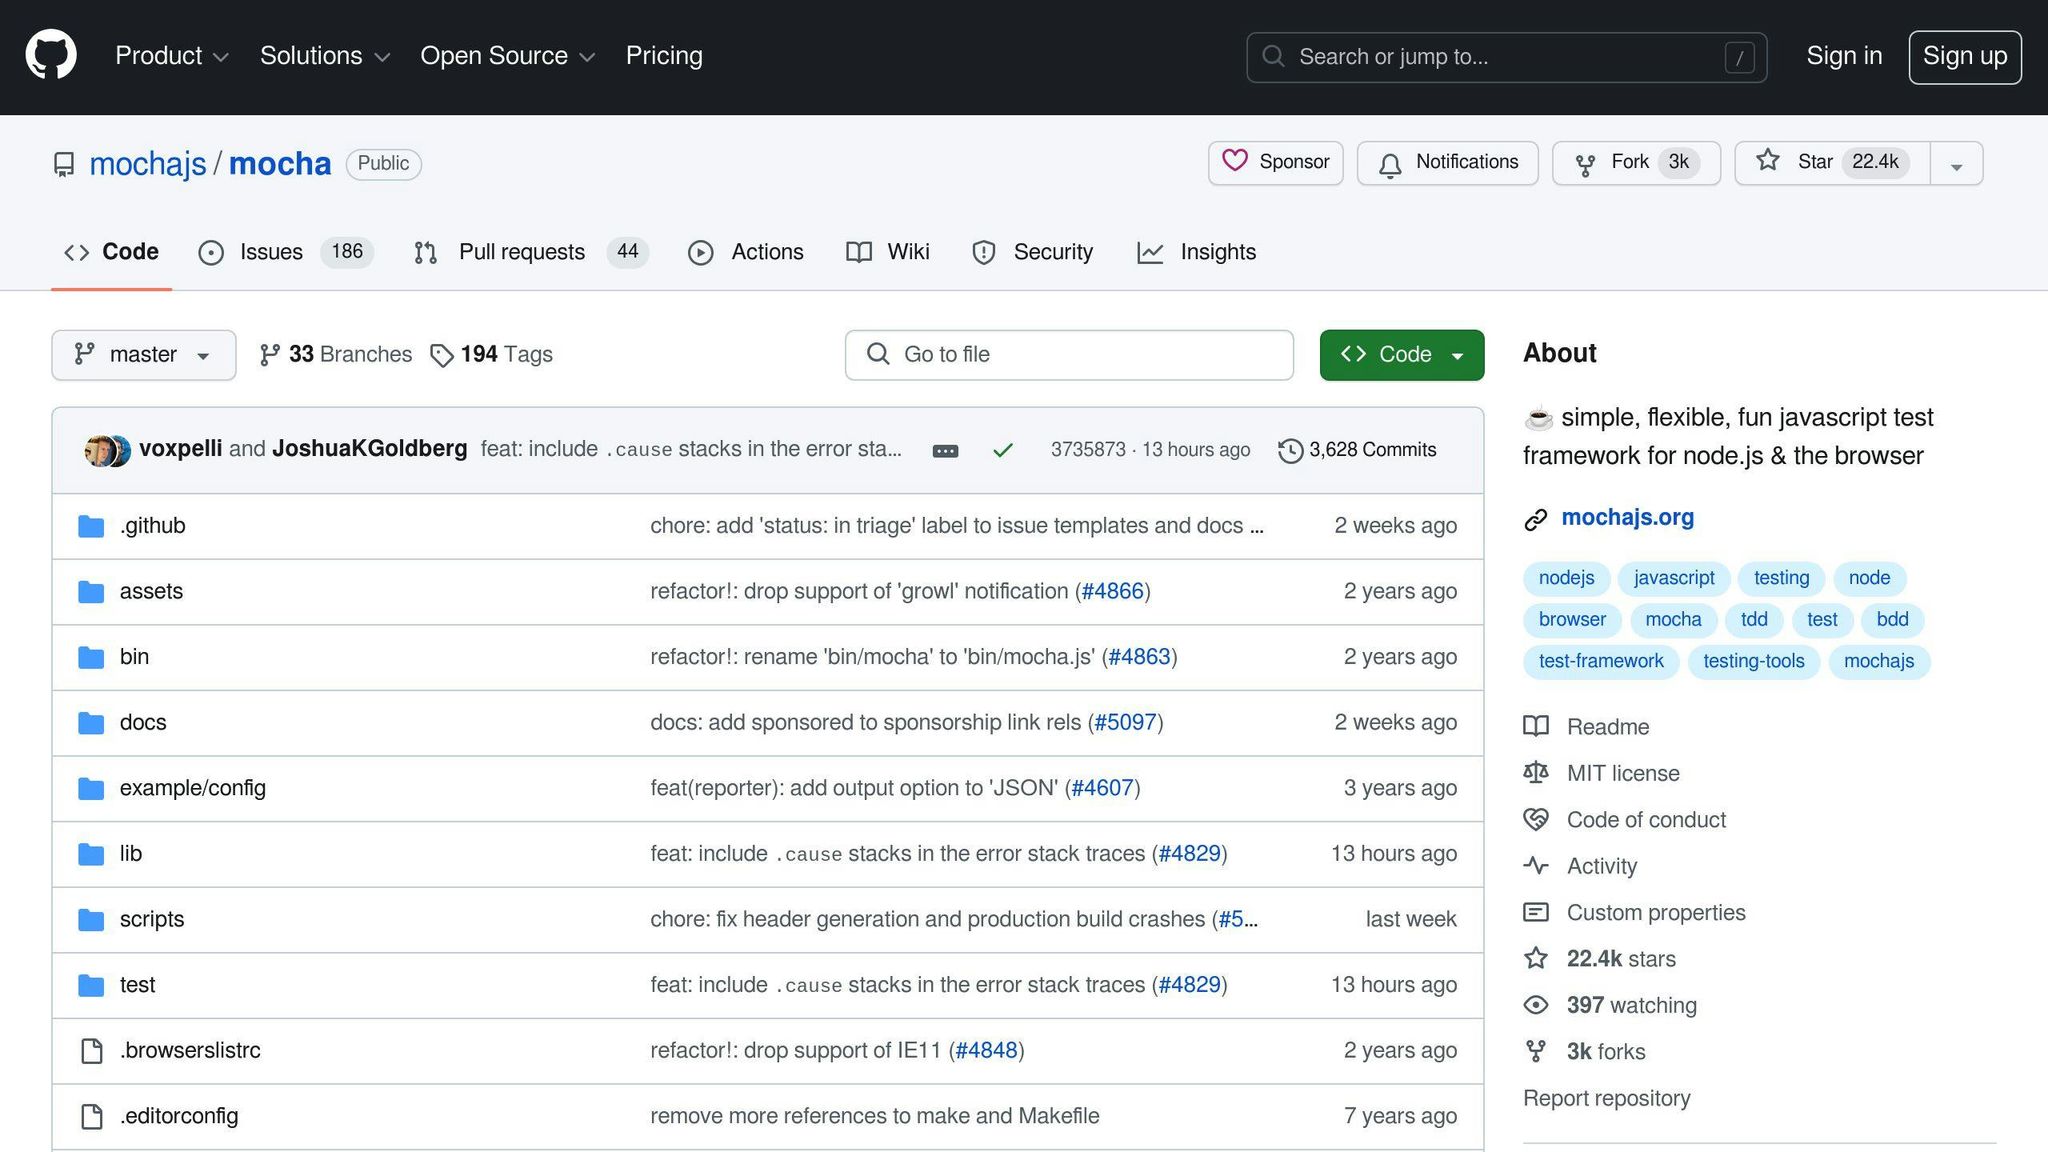Click the GitHub logo icon
The image size is (2048, 1152).
(51, 55)
